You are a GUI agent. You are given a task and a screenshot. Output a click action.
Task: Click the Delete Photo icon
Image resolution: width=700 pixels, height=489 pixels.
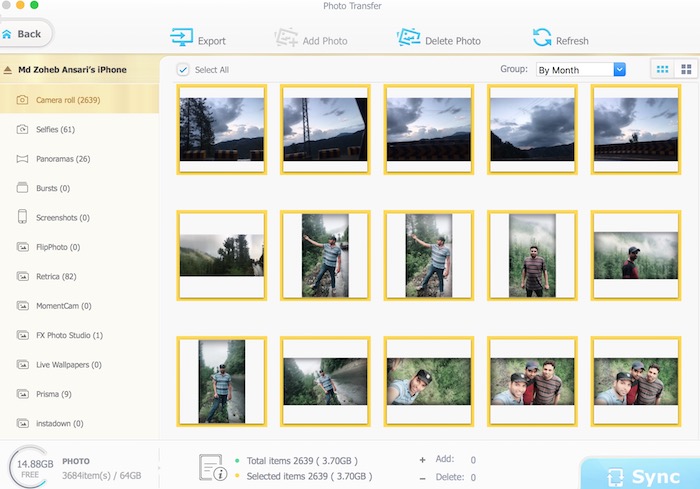click(x=408, y=37)
